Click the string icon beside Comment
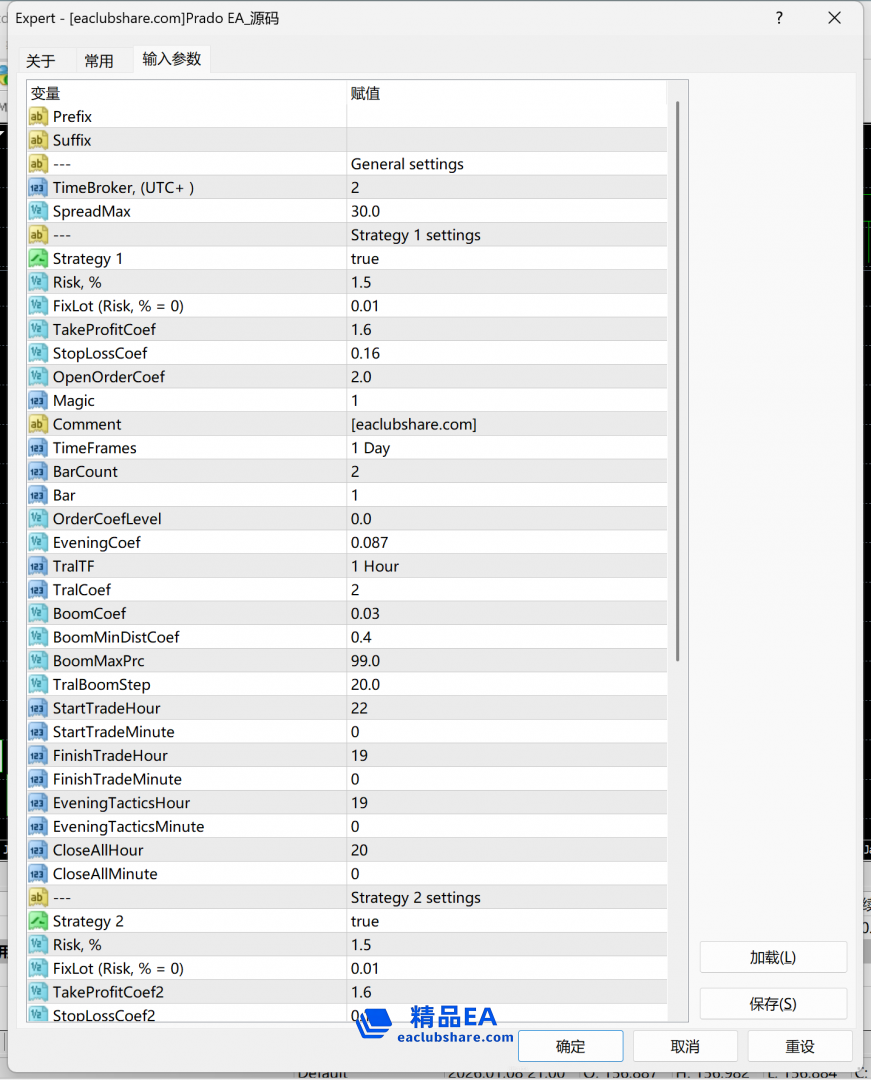Screen dimensions: 871x1080 38,425
